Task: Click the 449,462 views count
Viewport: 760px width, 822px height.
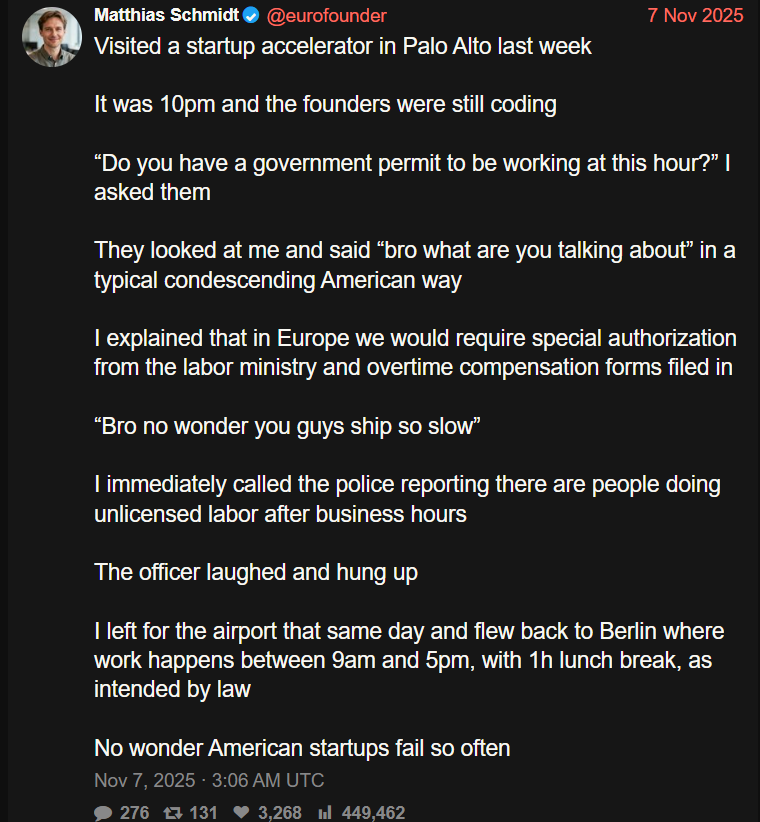Action: (x=373, y=813)
